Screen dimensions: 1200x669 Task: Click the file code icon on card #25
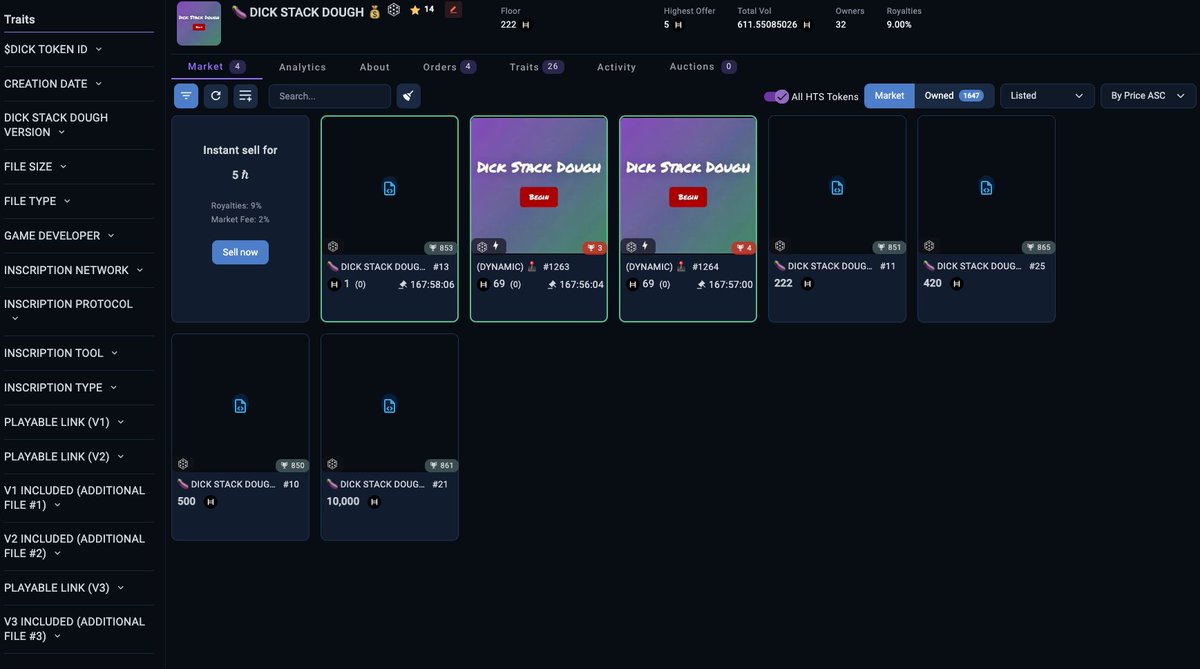coord(986,188)
